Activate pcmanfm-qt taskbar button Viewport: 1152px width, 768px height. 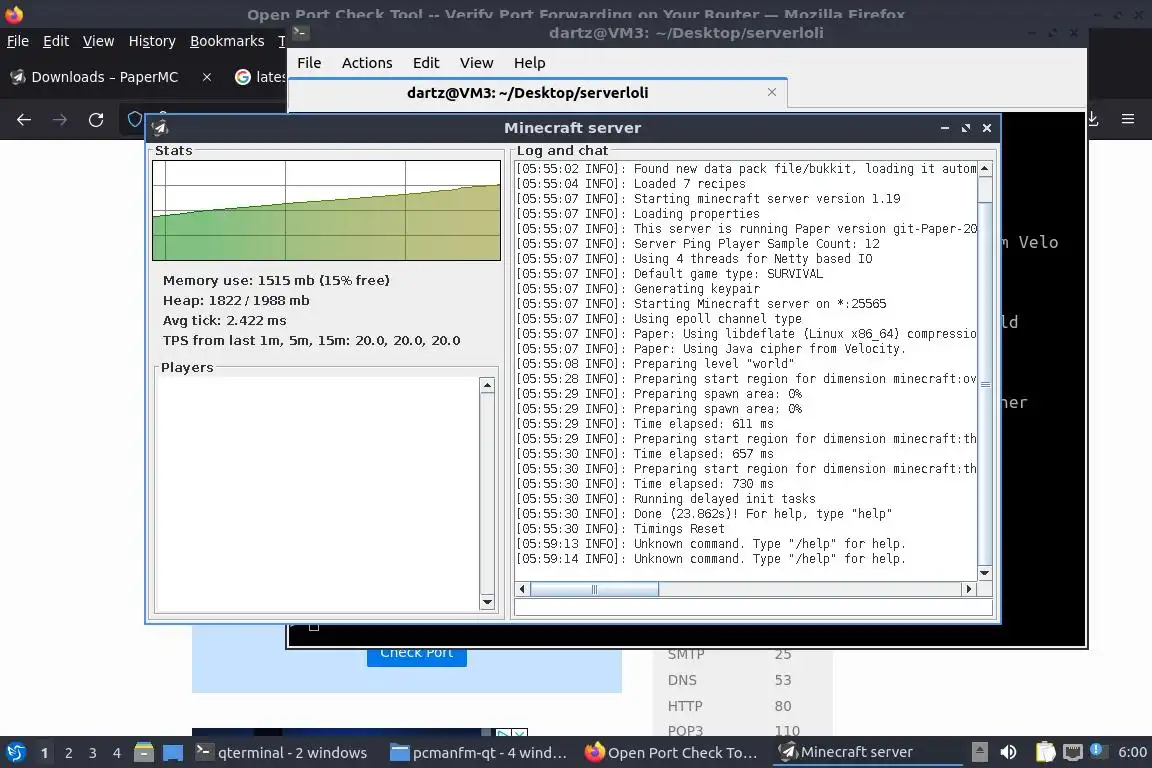(478, 753)
